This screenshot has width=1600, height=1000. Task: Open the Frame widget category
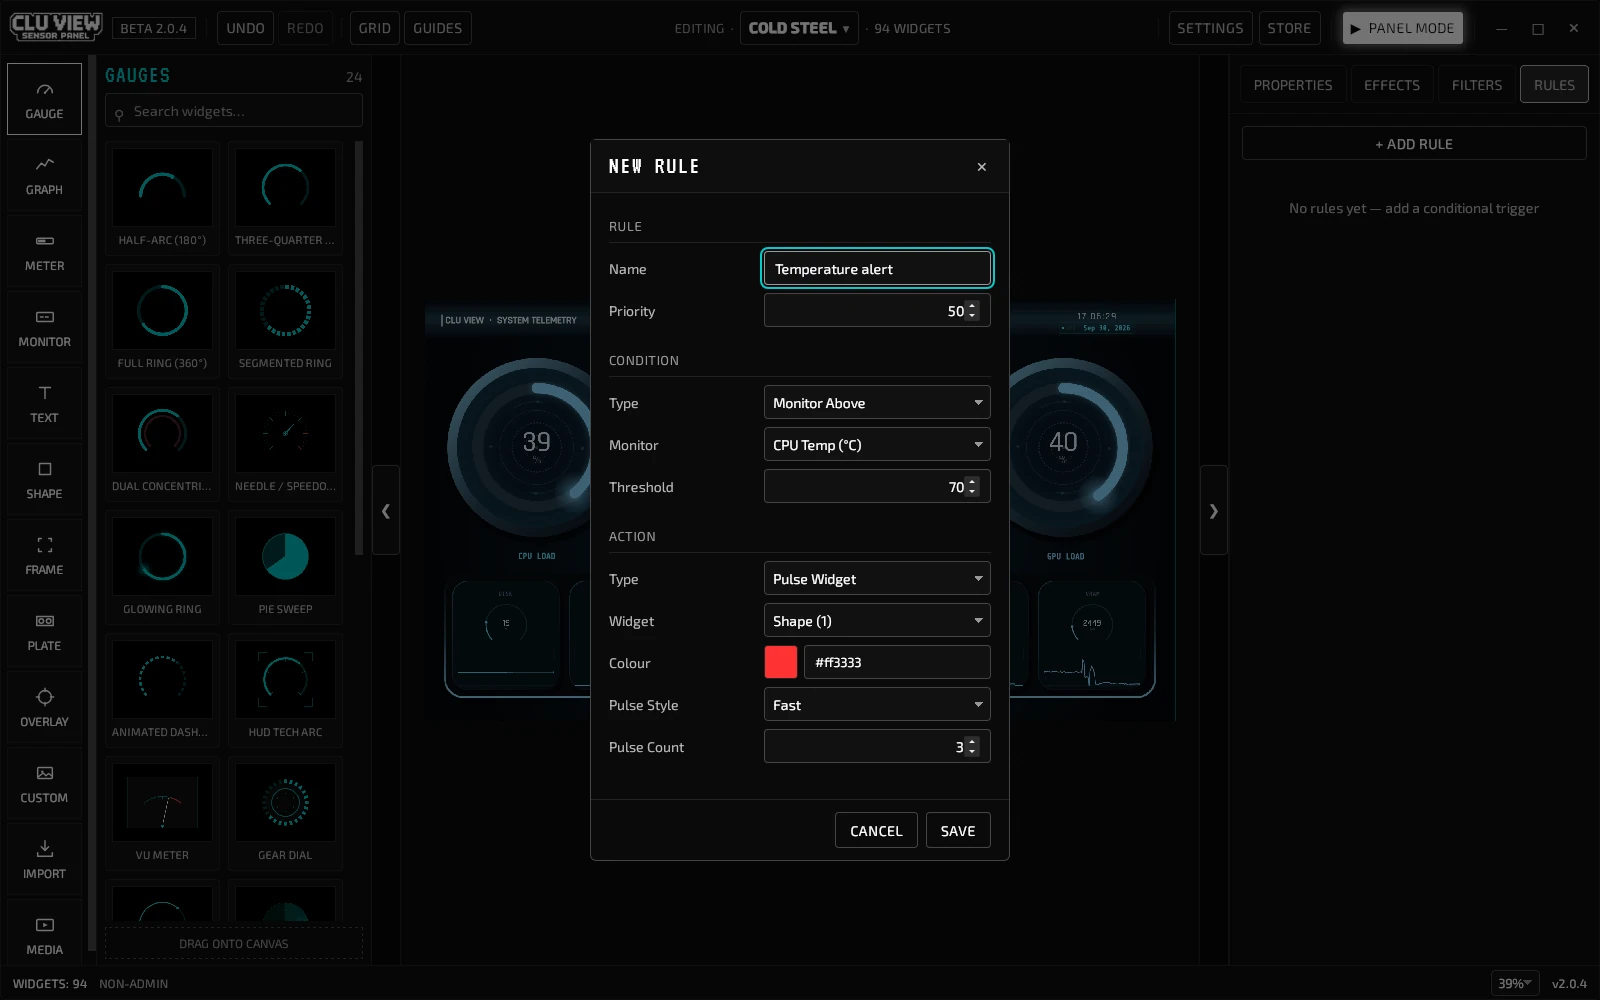pos(44,555)
